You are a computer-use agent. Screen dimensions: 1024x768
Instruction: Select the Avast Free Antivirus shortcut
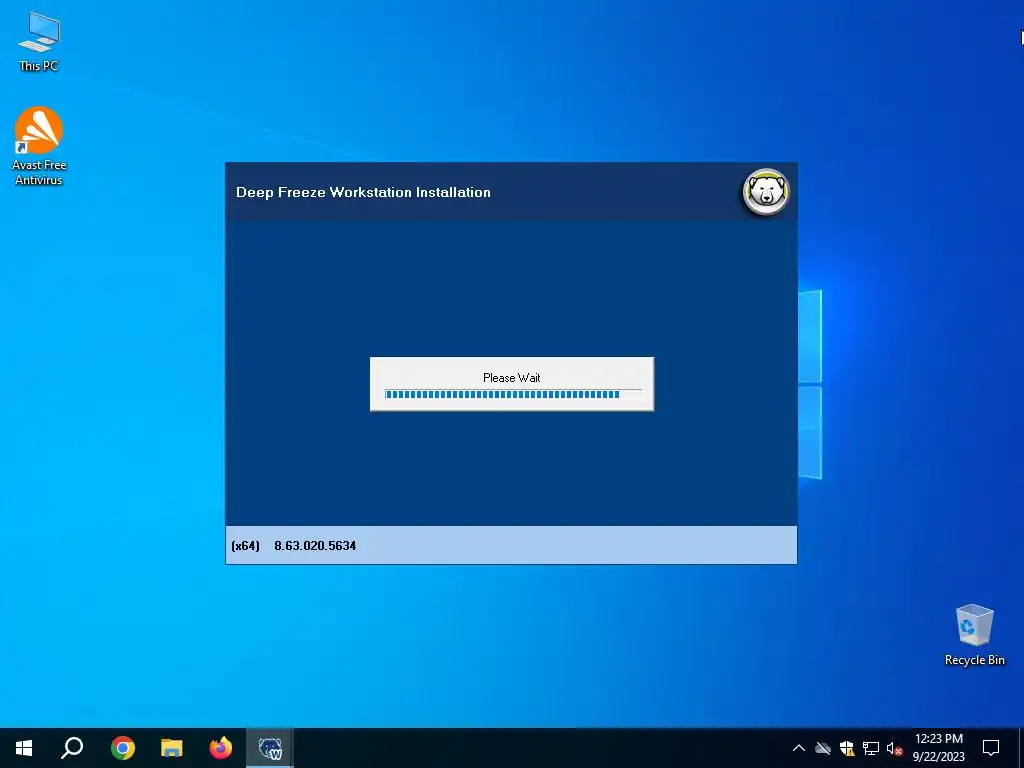[39, 146]
